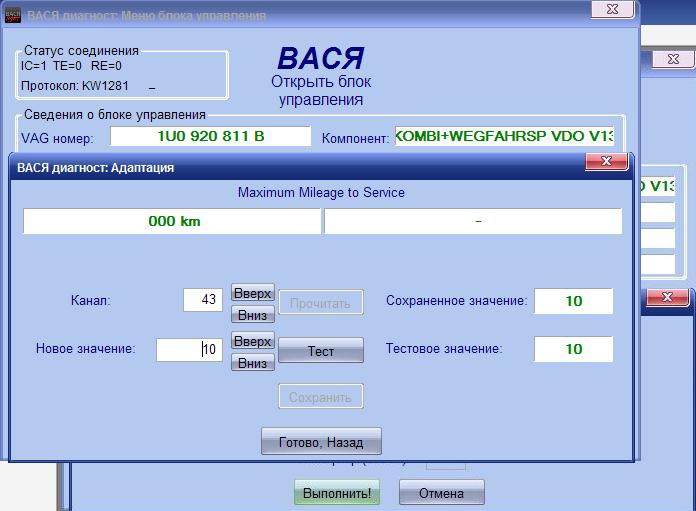
Task: Click the Тестовое значение field showing 10
Action: coord(573,349)
